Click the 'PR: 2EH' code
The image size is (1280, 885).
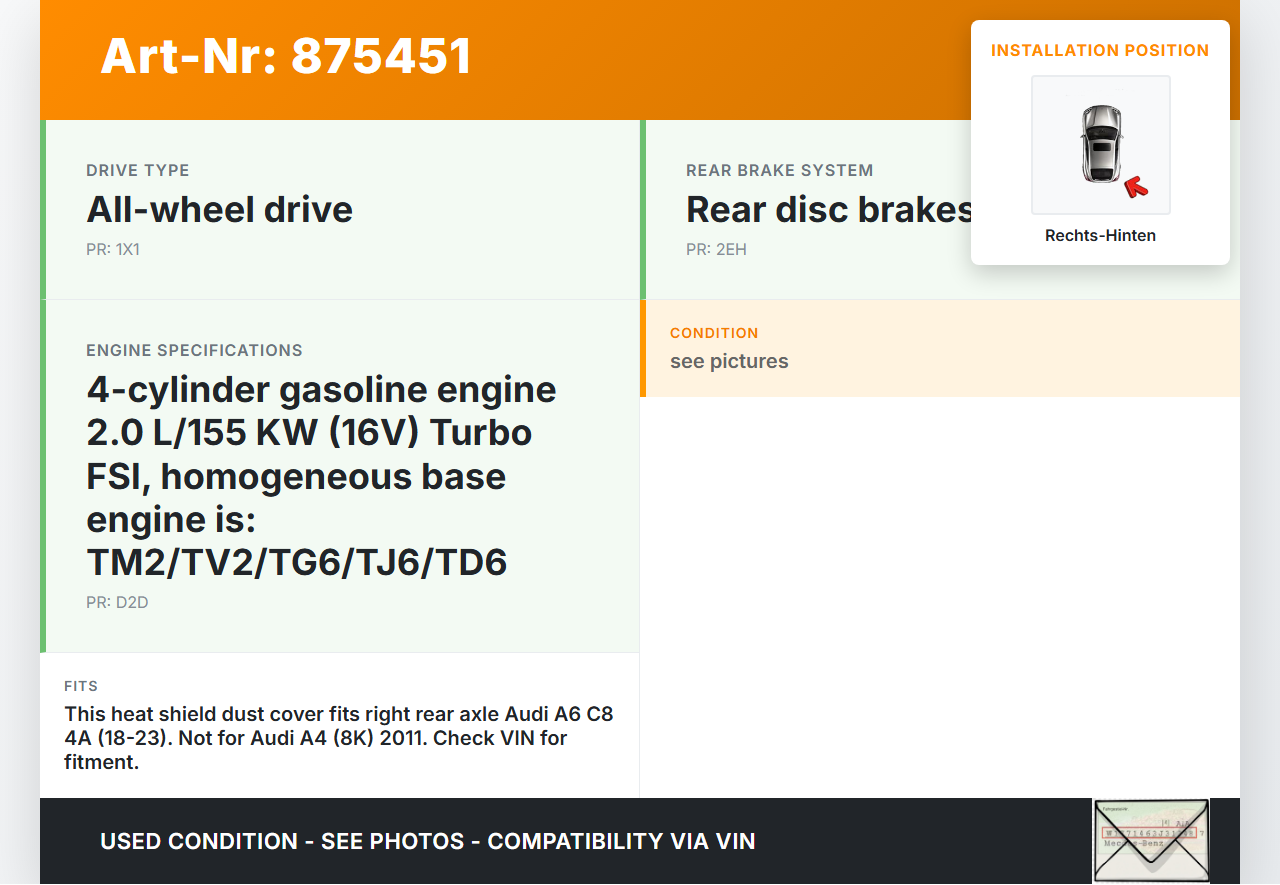point(716,249)
